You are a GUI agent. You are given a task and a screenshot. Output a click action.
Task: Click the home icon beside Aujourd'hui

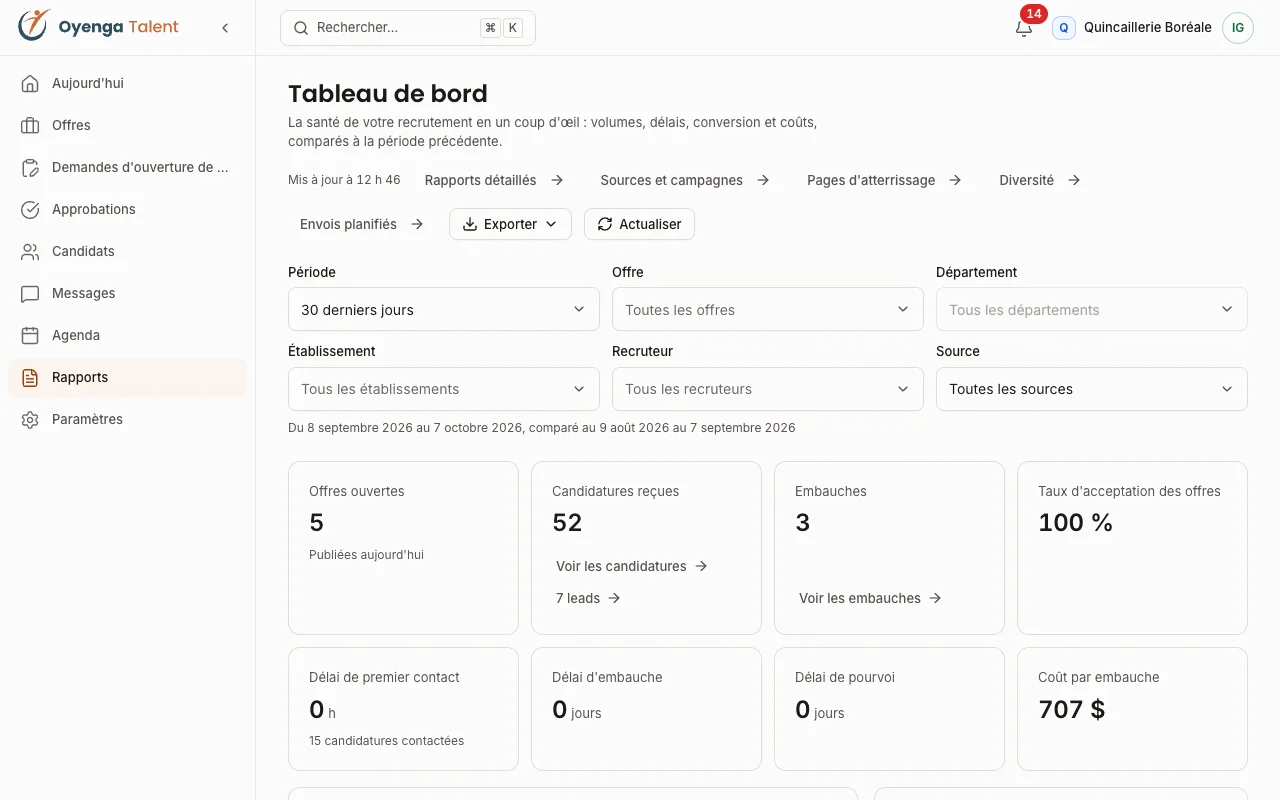[30, 84]
